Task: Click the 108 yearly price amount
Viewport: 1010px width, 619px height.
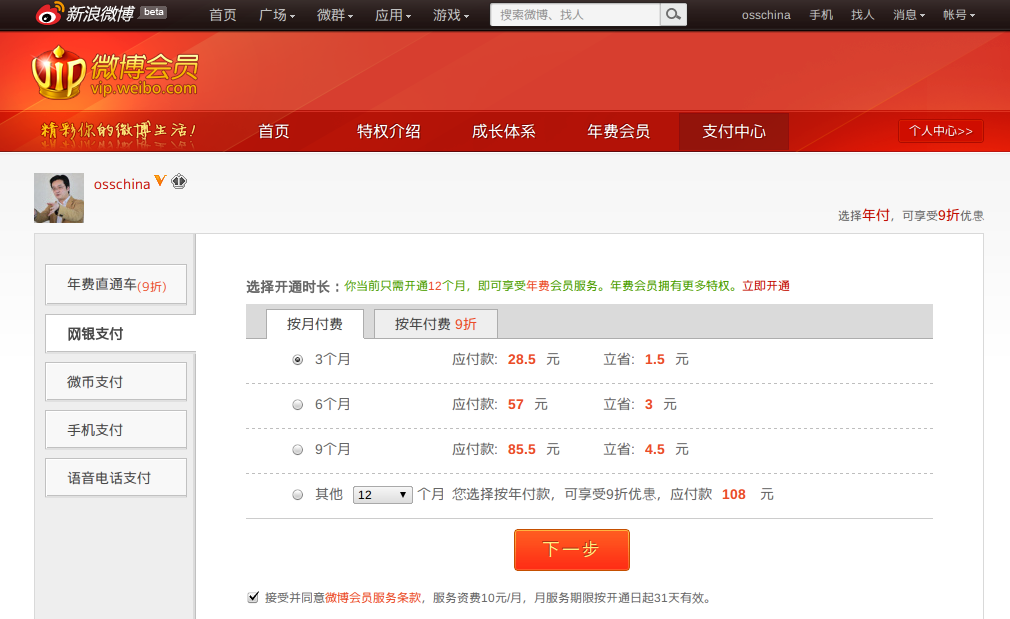Action: pos(734,495)
